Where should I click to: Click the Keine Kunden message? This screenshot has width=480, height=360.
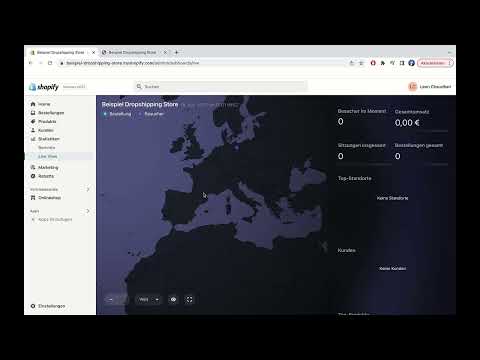(x=392, y=268)
